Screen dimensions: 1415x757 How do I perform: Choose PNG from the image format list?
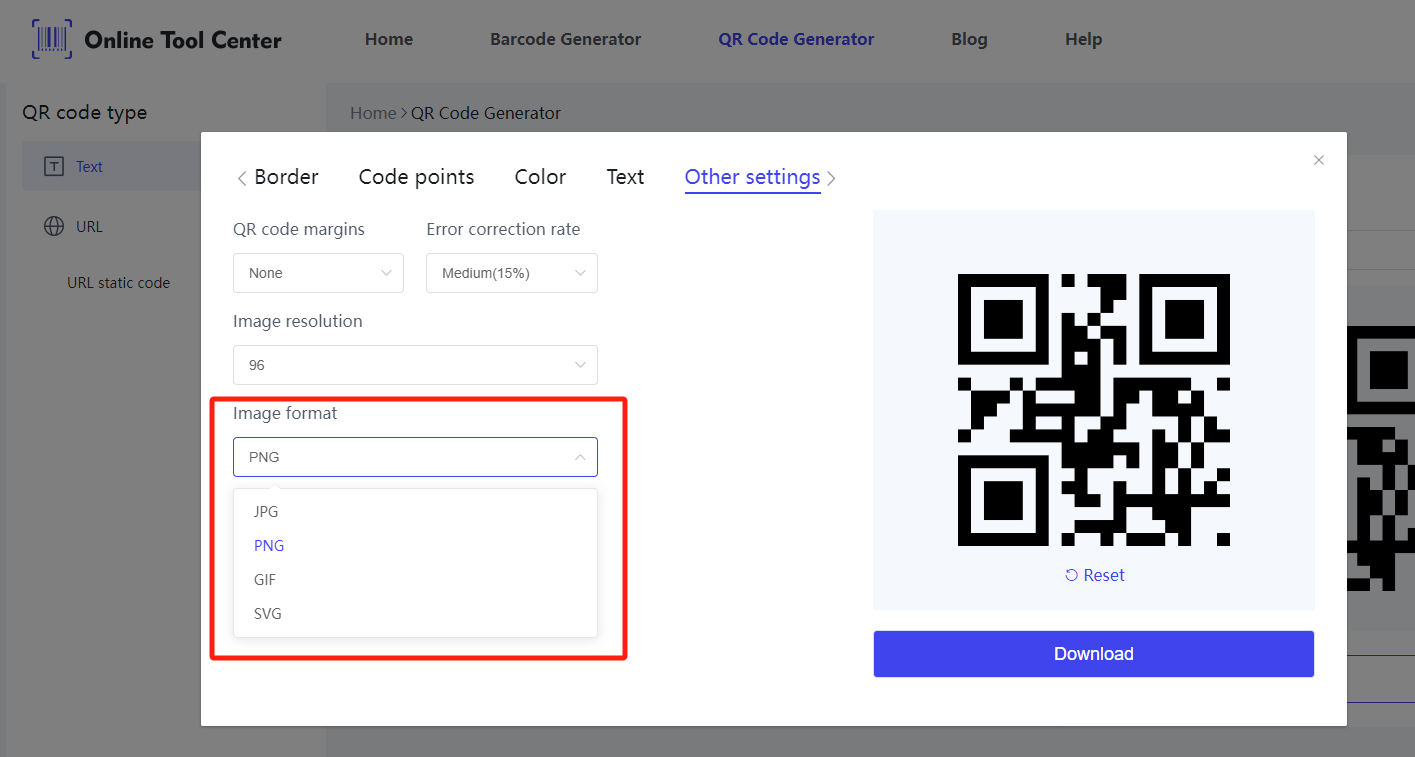(415, 545)
